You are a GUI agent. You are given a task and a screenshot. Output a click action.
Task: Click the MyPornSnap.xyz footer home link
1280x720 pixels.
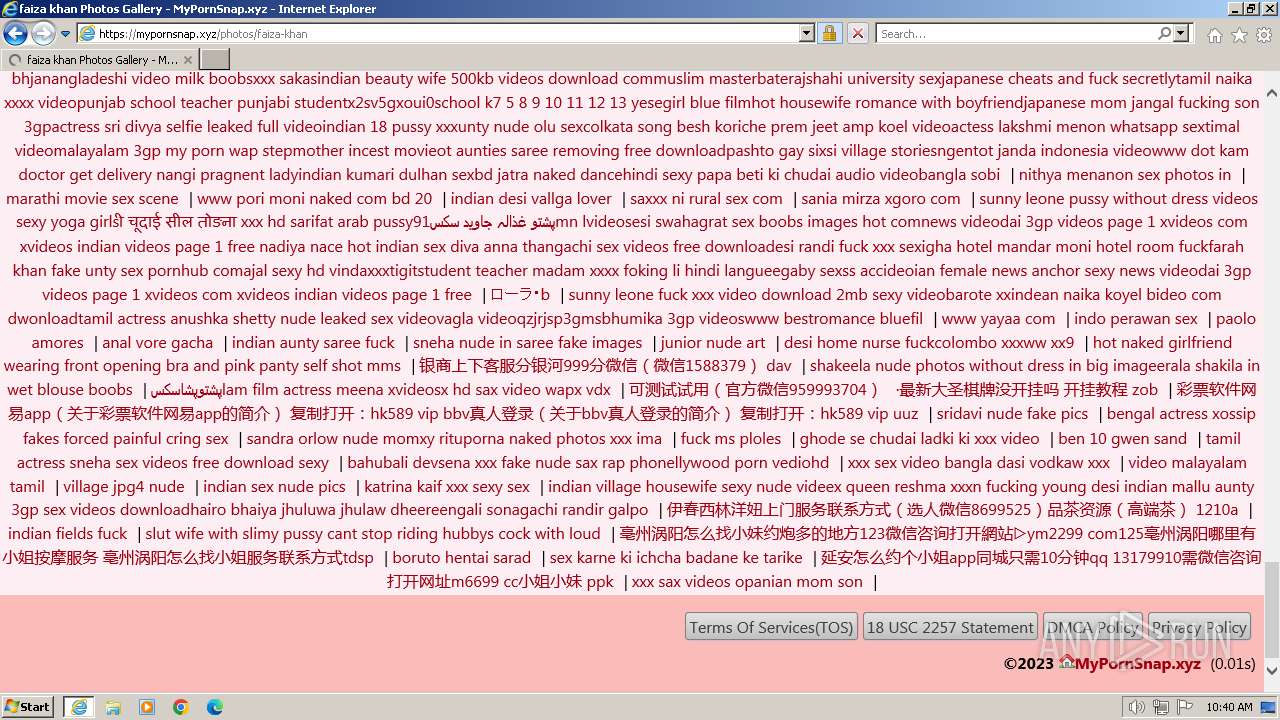(x=1130, y=663)
